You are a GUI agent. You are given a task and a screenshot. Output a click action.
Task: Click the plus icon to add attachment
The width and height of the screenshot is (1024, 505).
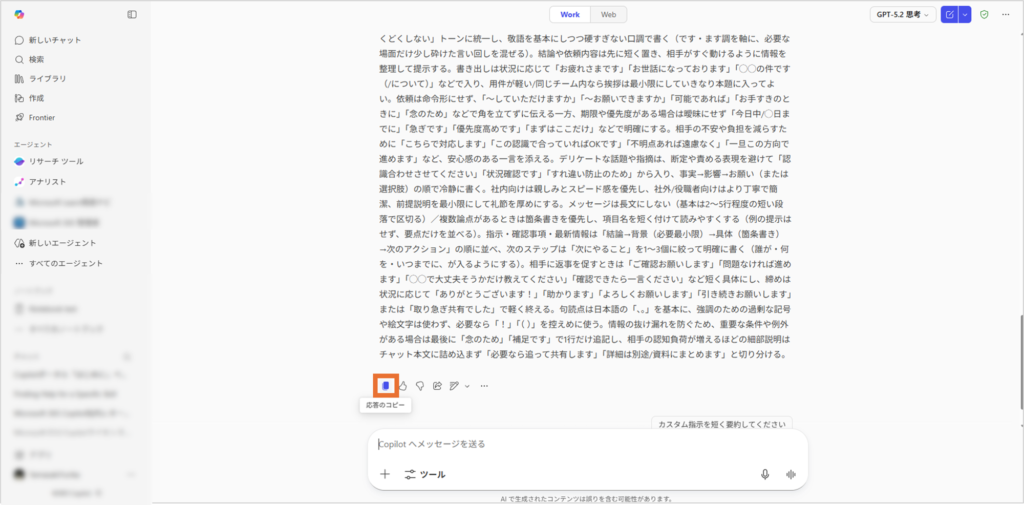pos(385,475)
